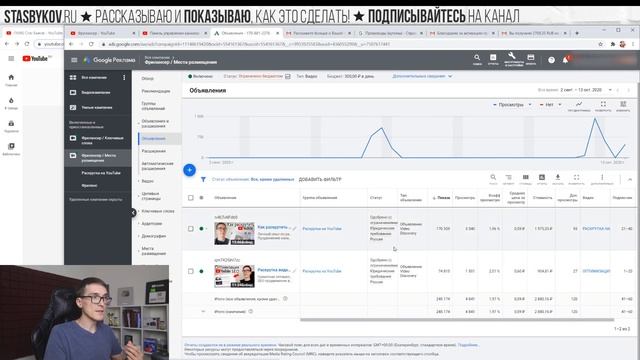Open Видеокампании in the dark sidebar
Image resolution: width=640 pixels, height=360 pixels.
pyautogui.click(x=95, y=92)
